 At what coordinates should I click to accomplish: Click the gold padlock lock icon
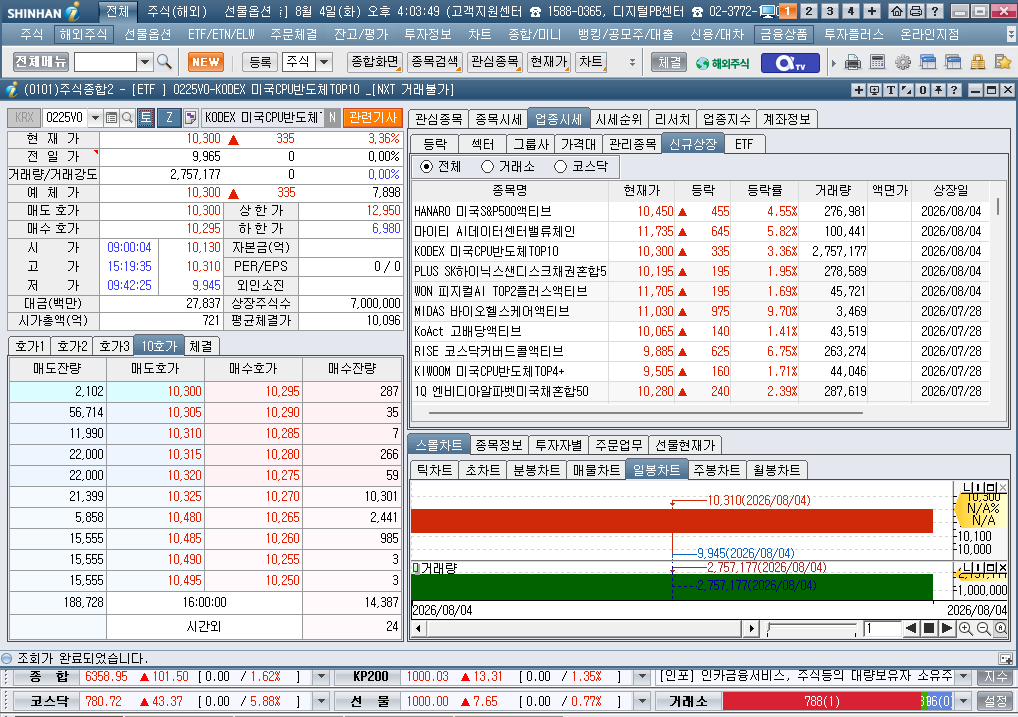click(978, 62)
